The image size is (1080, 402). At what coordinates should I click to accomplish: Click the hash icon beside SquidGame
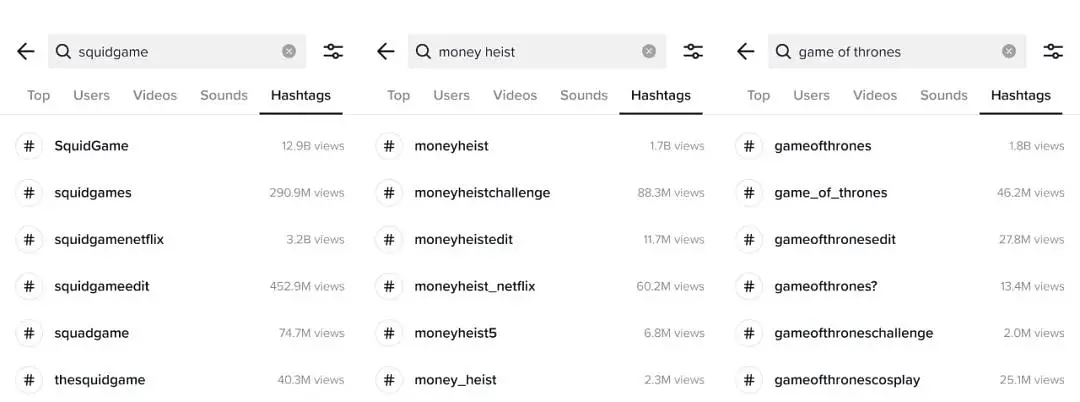[x=29, y=146]
